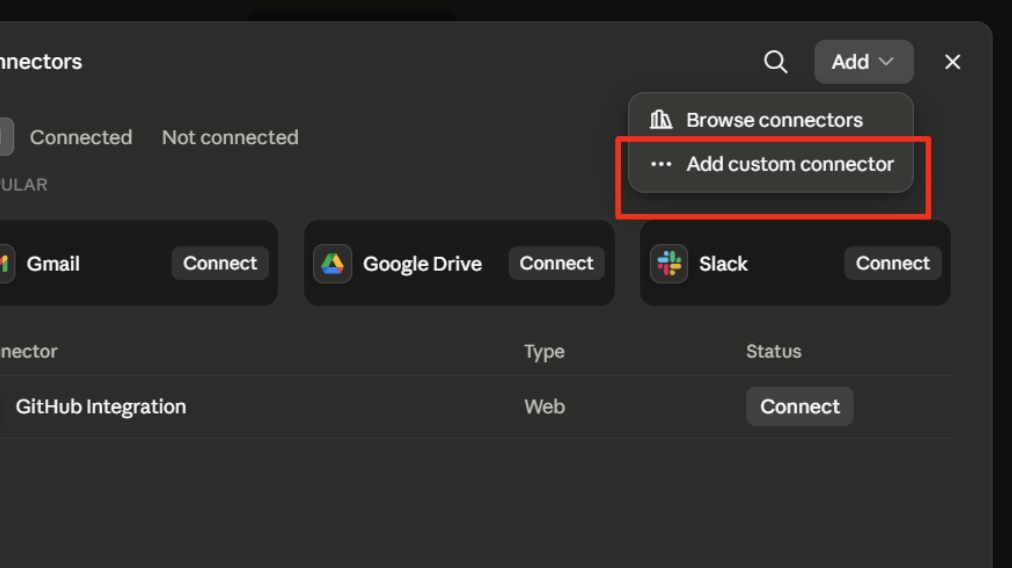The height and width of the screenshot is (568, 1012).
Task: Open the Add dropdown button
Action: [x=864, y=62]
